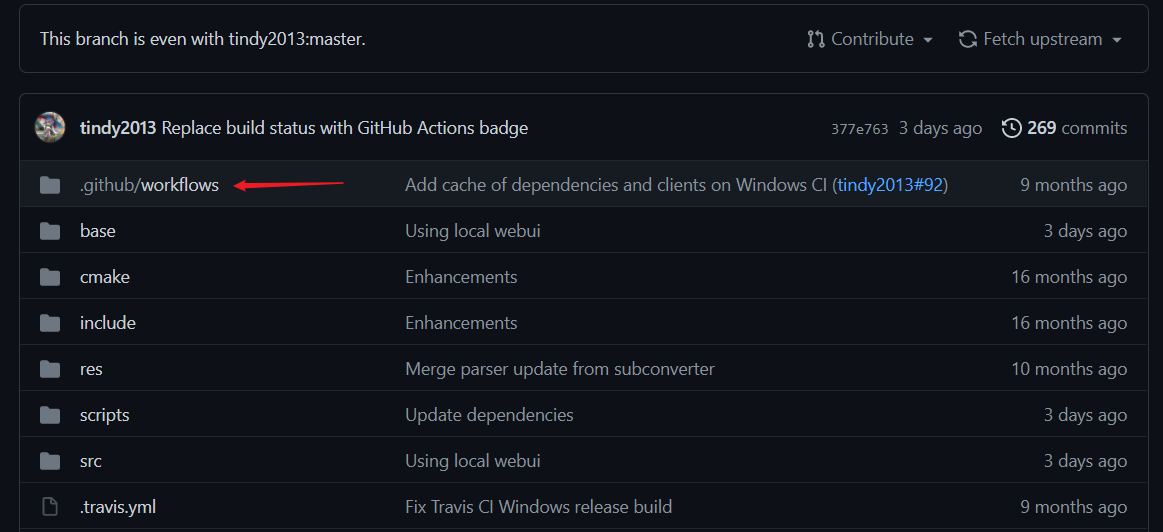Click the .travis.yml file icon
1163x532 pixels.
[x=50, y=507]
